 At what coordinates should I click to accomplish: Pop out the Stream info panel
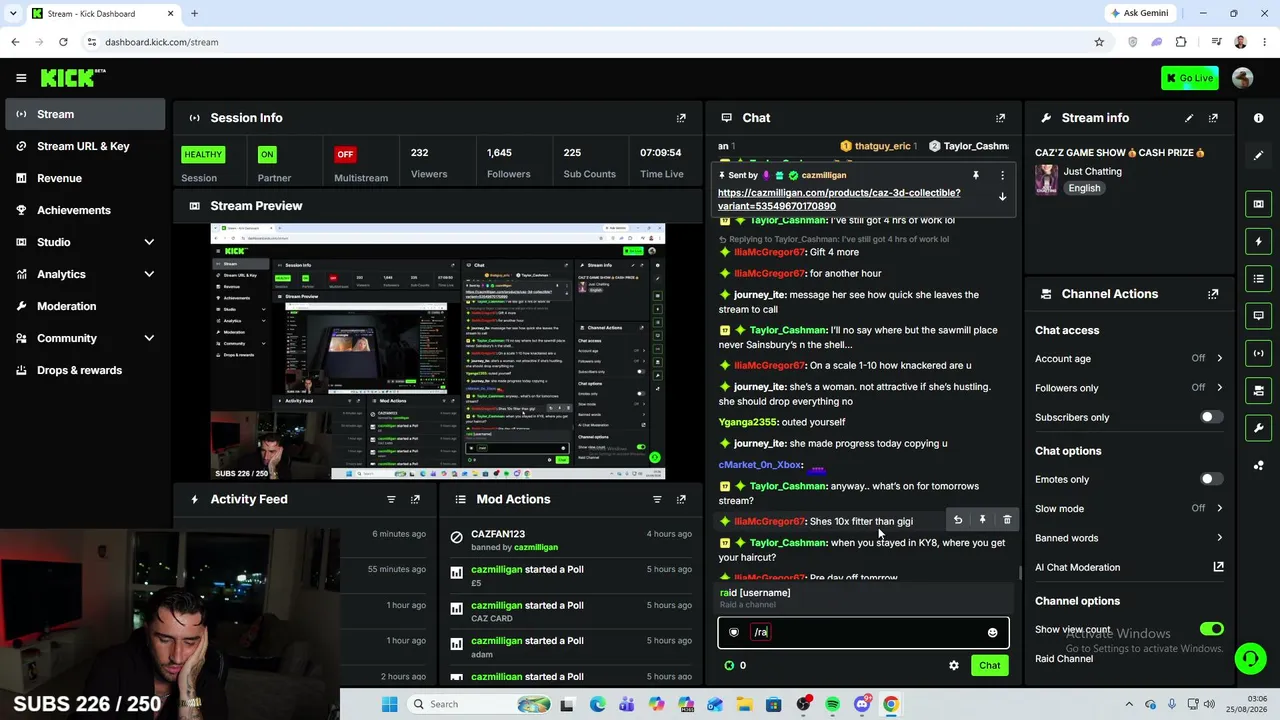click(1213, 118)
